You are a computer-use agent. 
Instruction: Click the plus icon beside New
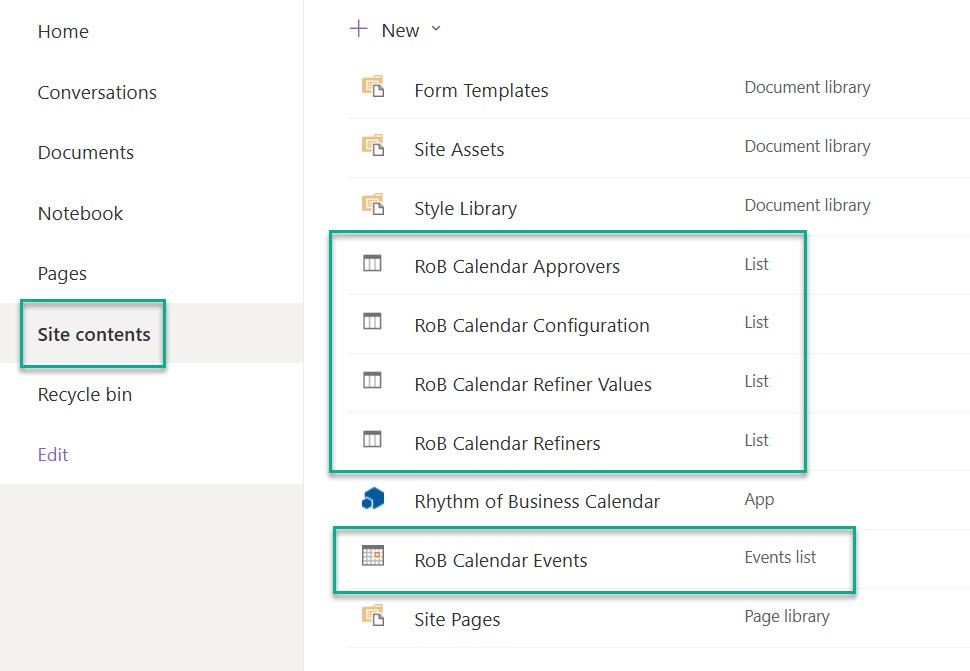[x=359, y=28]
